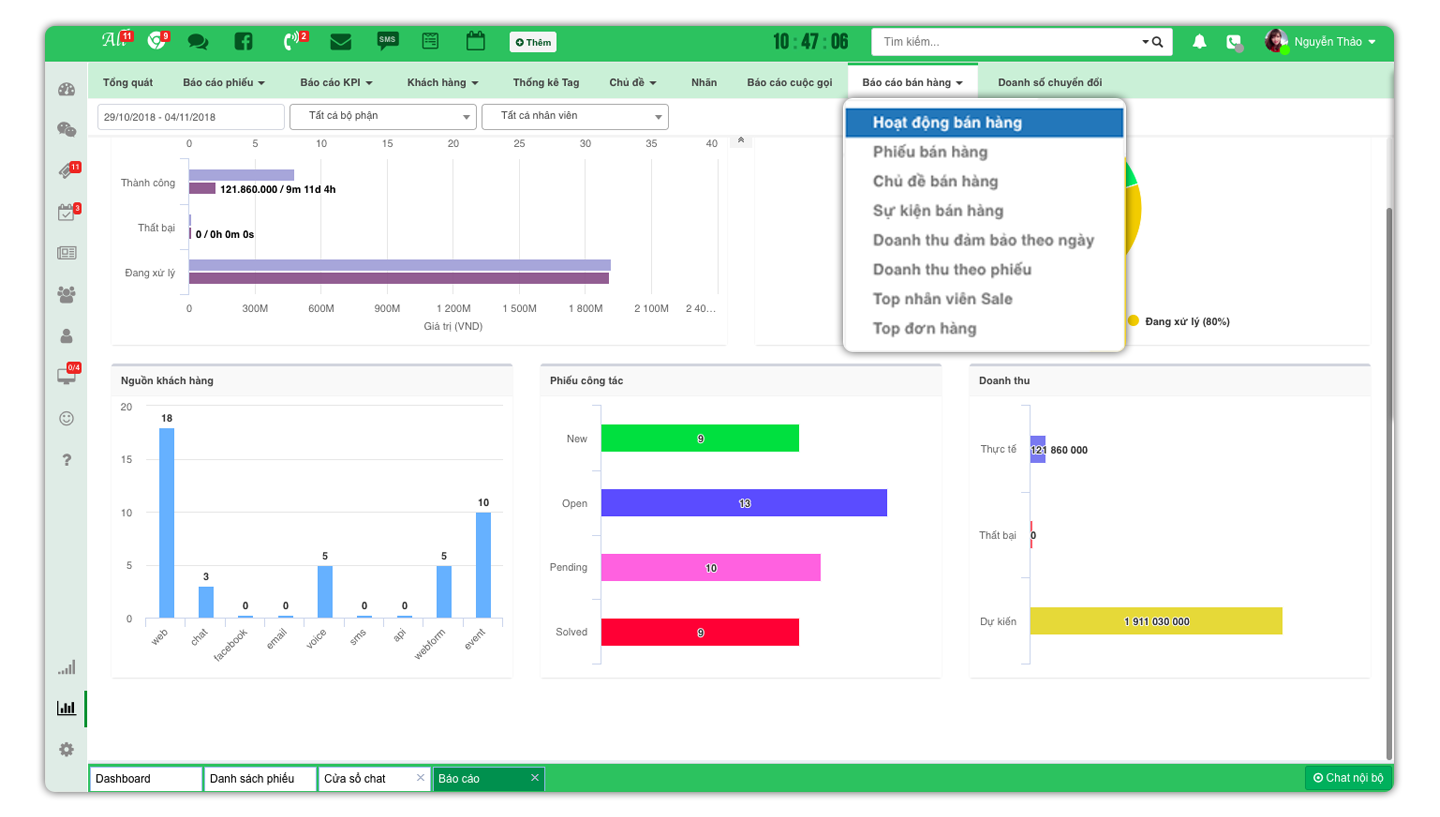Open settings gear in left sidebar
Image resolution: width=1440 pixels, height=817 pixels.
pos(67,749)
